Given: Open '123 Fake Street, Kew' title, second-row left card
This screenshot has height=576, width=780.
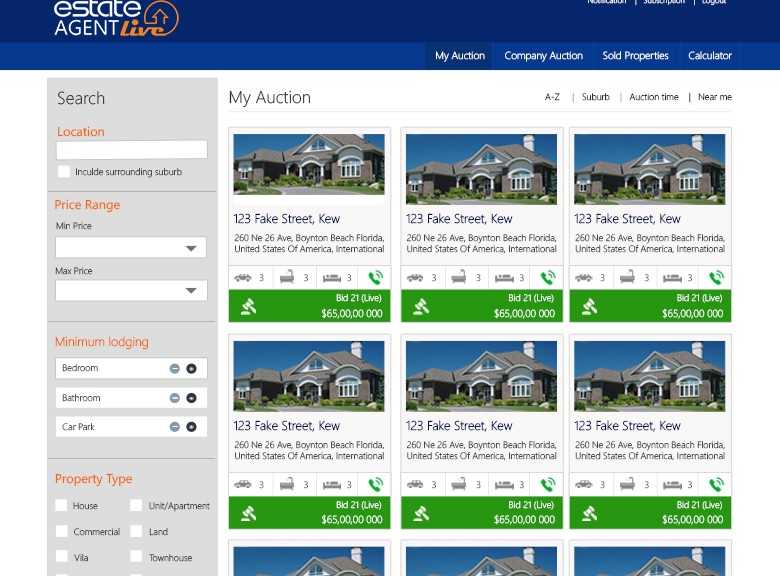Looking at the screenshot, I should tap(287, 426).
